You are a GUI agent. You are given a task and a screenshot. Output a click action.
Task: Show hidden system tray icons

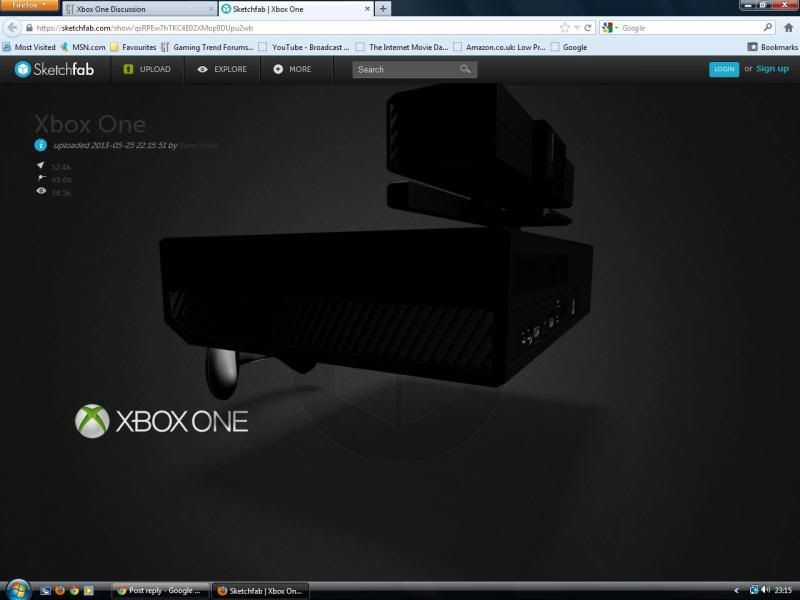click(x=736, y=590)
